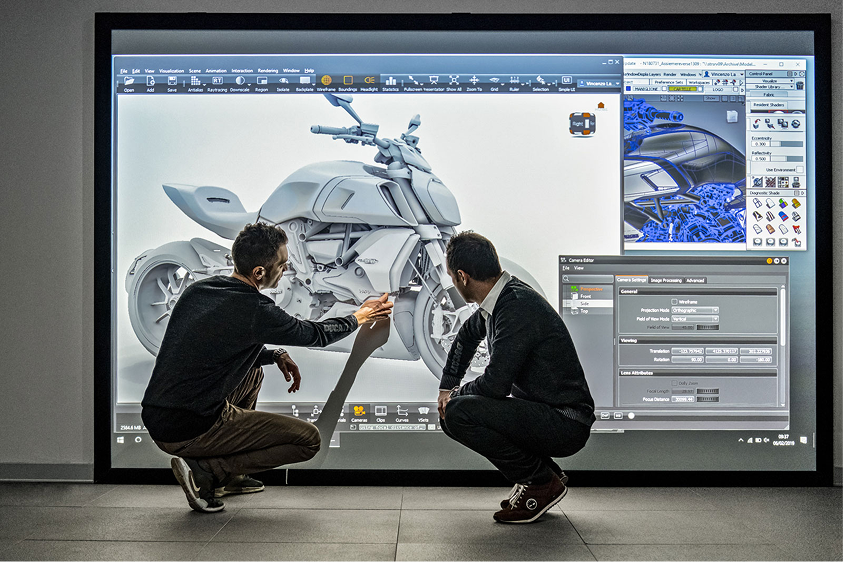Image resolution: width=843 pixels, height=562 pixels.
Task: Open the Visualization menu
Action: click(171, 70)
